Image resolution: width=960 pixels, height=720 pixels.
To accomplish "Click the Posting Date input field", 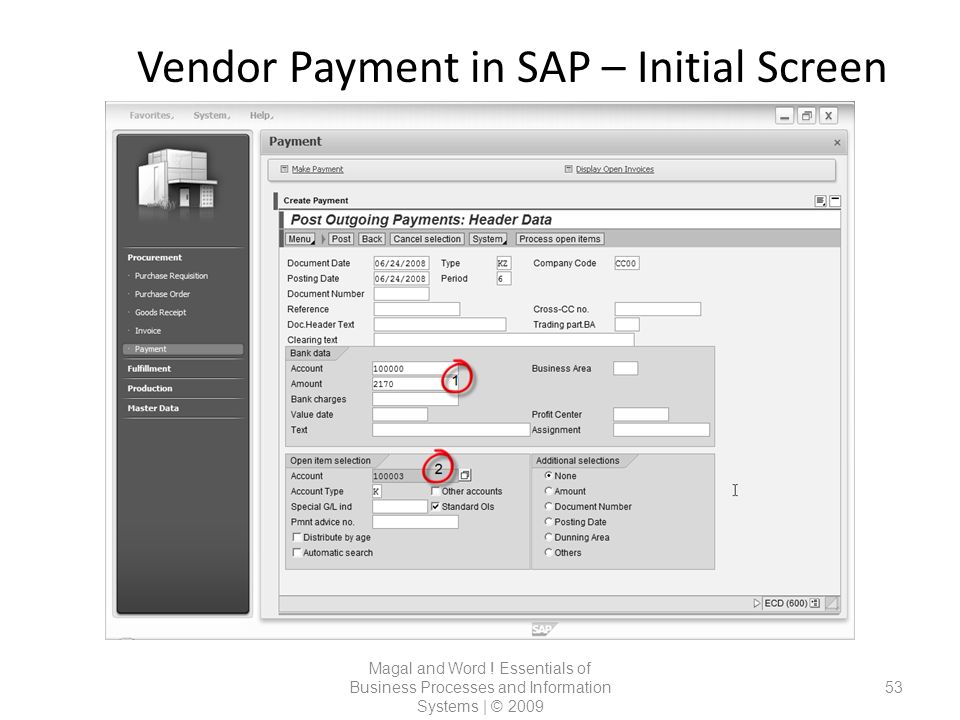I will point(401,279).
